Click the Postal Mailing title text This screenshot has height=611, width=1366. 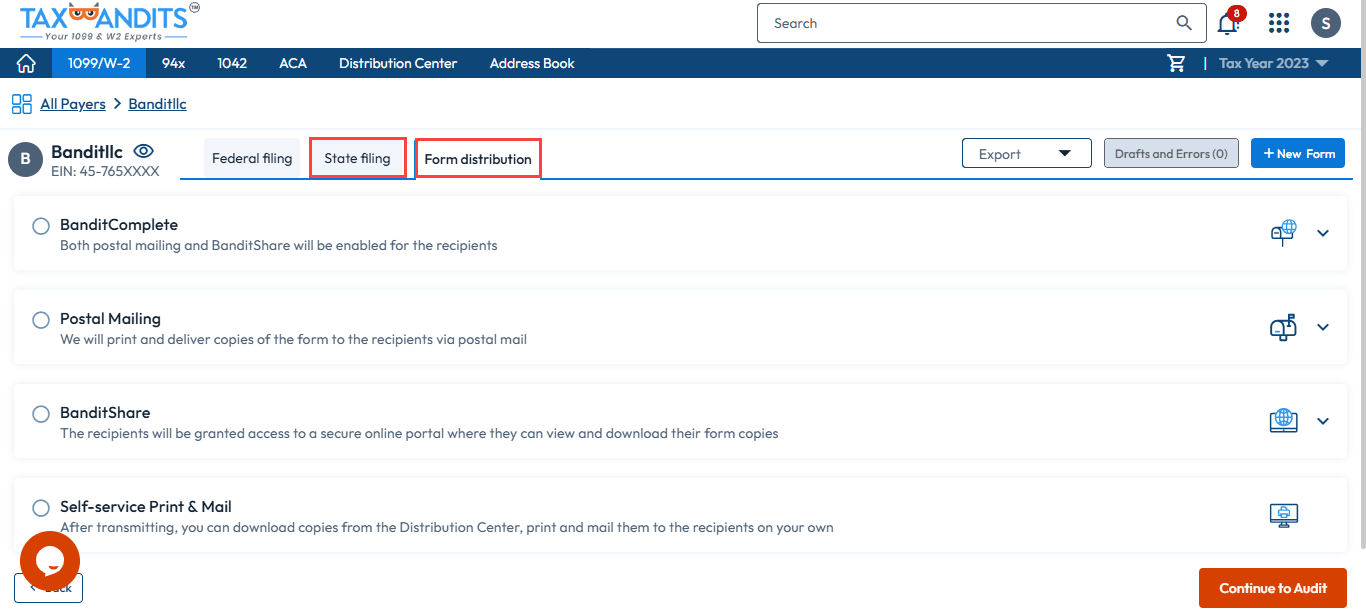[110, 319]
